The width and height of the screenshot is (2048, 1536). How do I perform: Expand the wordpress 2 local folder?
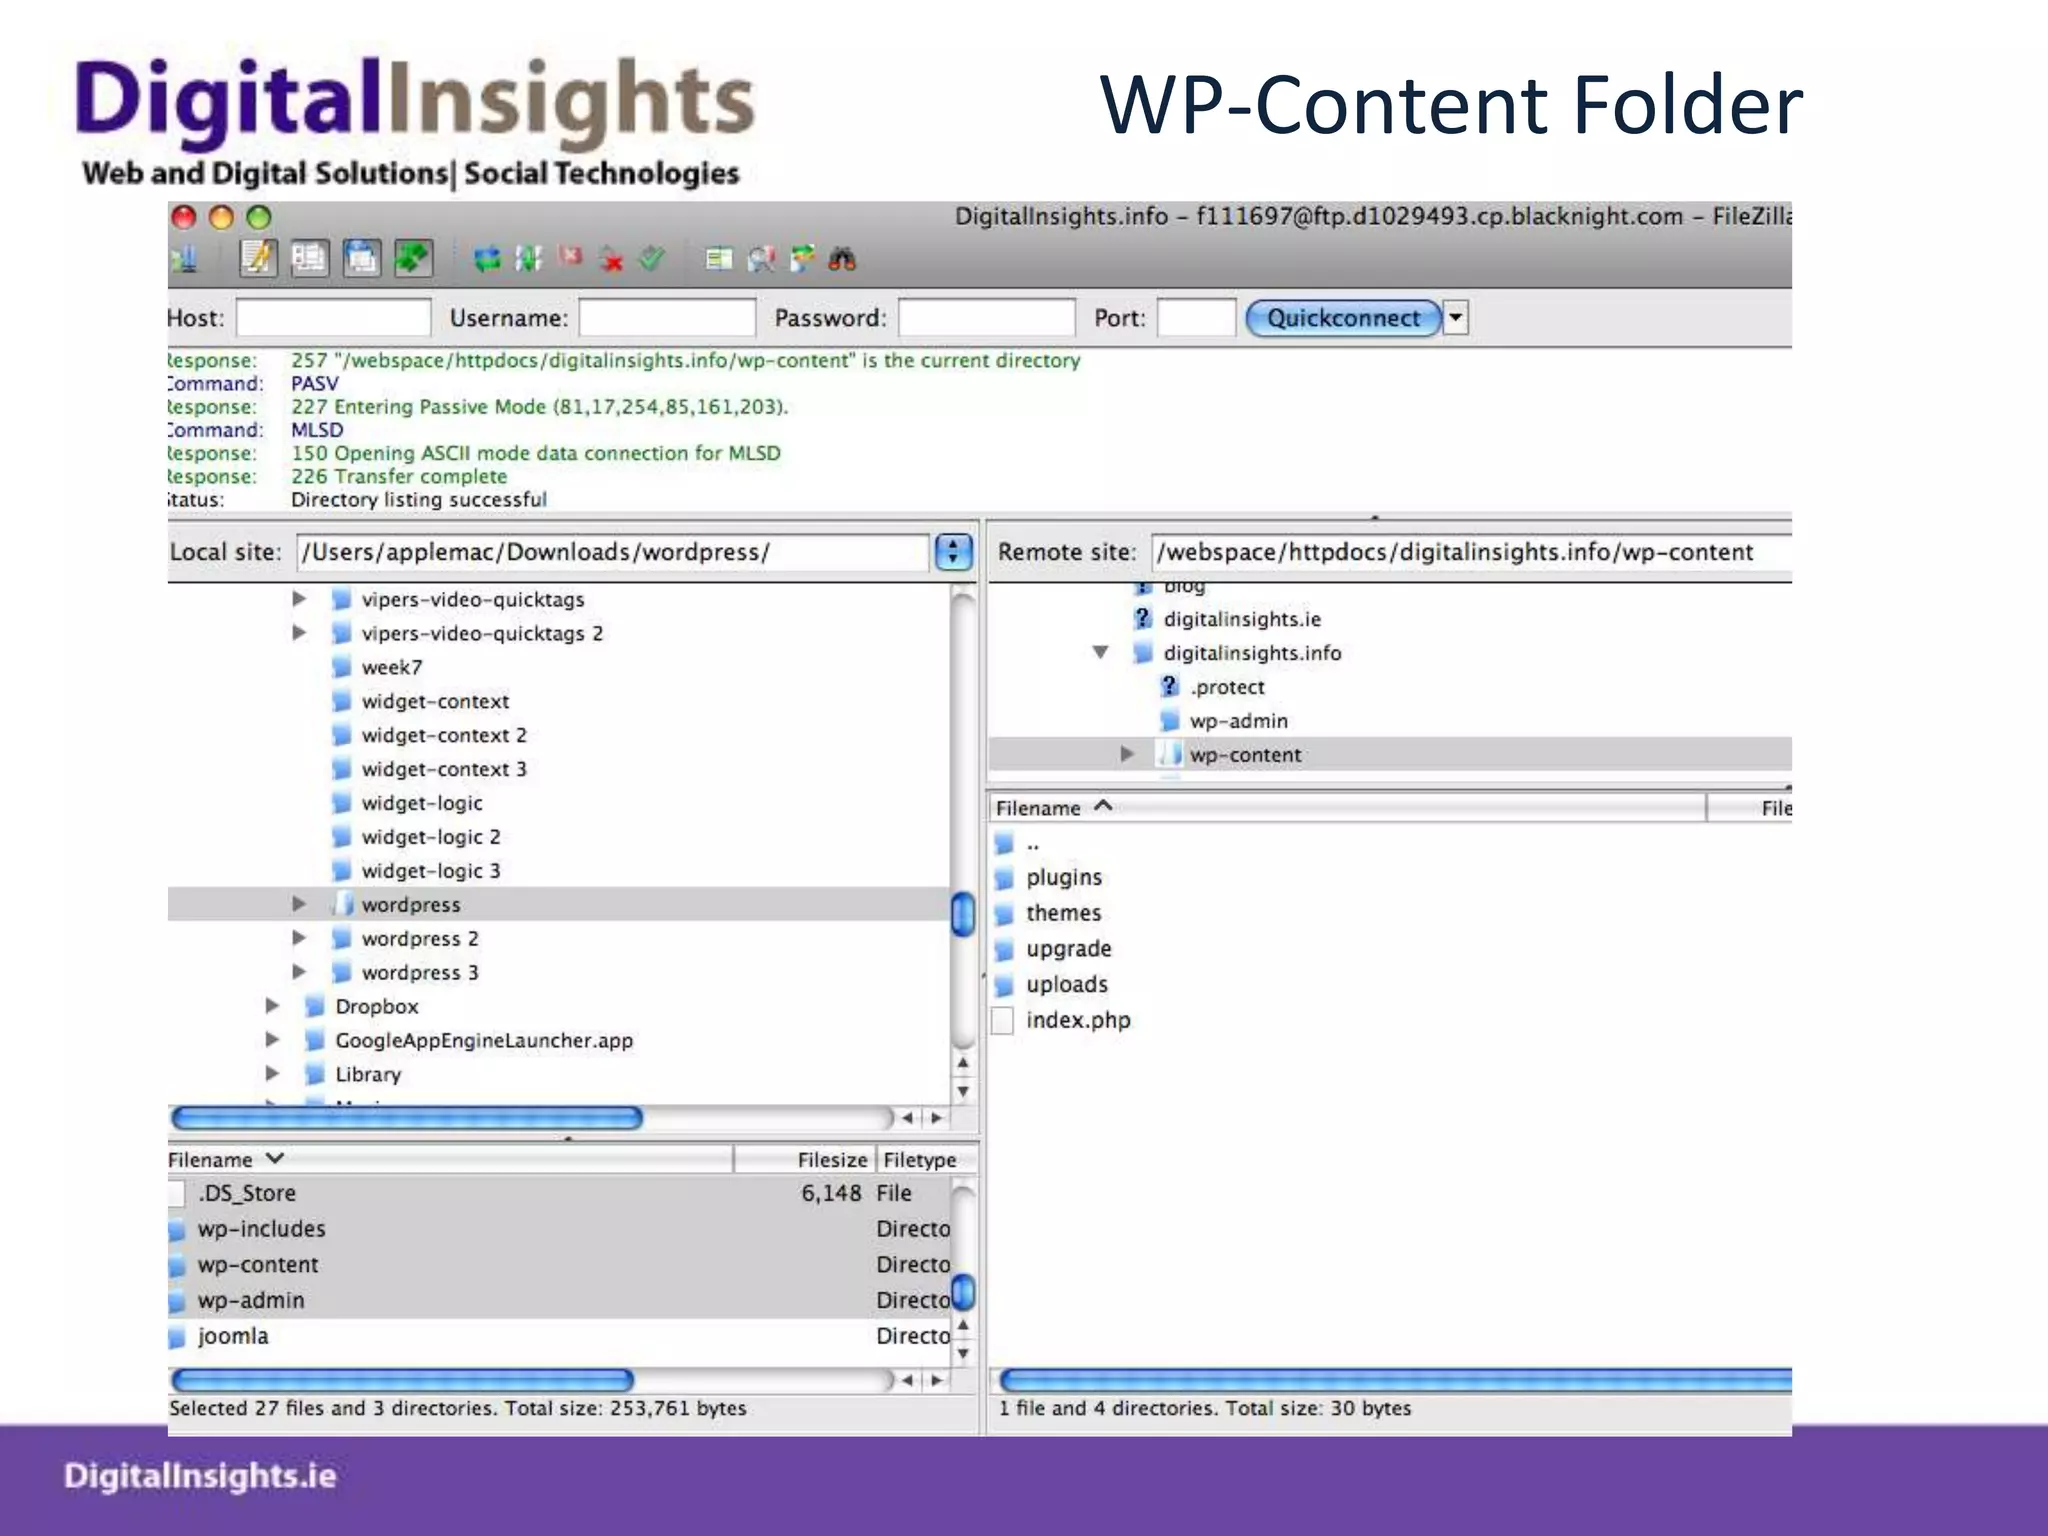[x=298, y=938]
